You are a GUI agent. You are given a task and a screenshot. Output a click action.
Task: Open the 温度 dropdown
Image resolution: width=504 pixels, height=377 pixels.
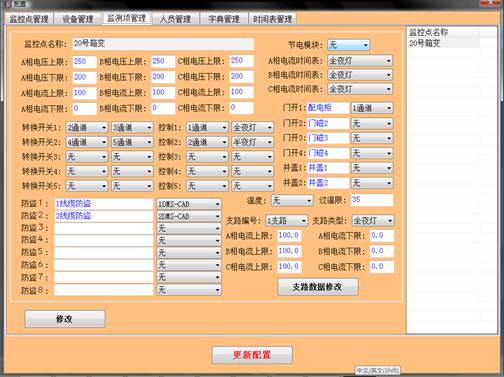point(292,201)
